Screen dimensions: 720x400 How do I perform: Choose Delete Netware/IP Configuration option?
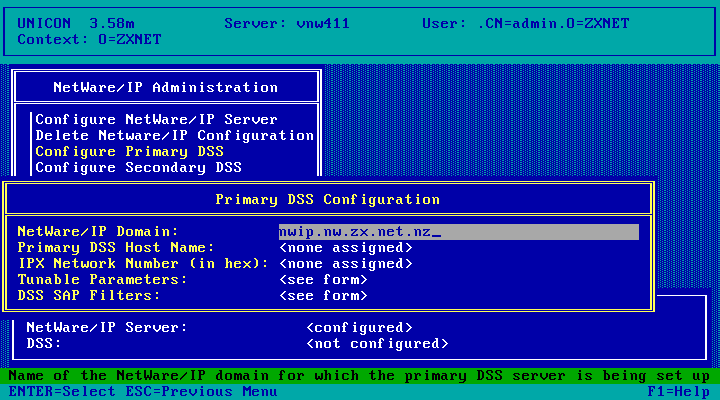[174, 135]
